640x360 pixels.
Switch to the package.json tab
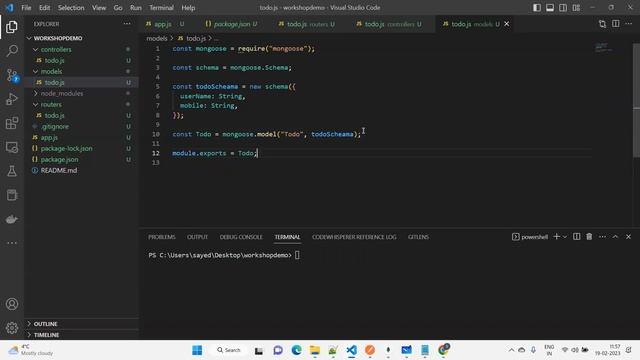tap(231, 24)
